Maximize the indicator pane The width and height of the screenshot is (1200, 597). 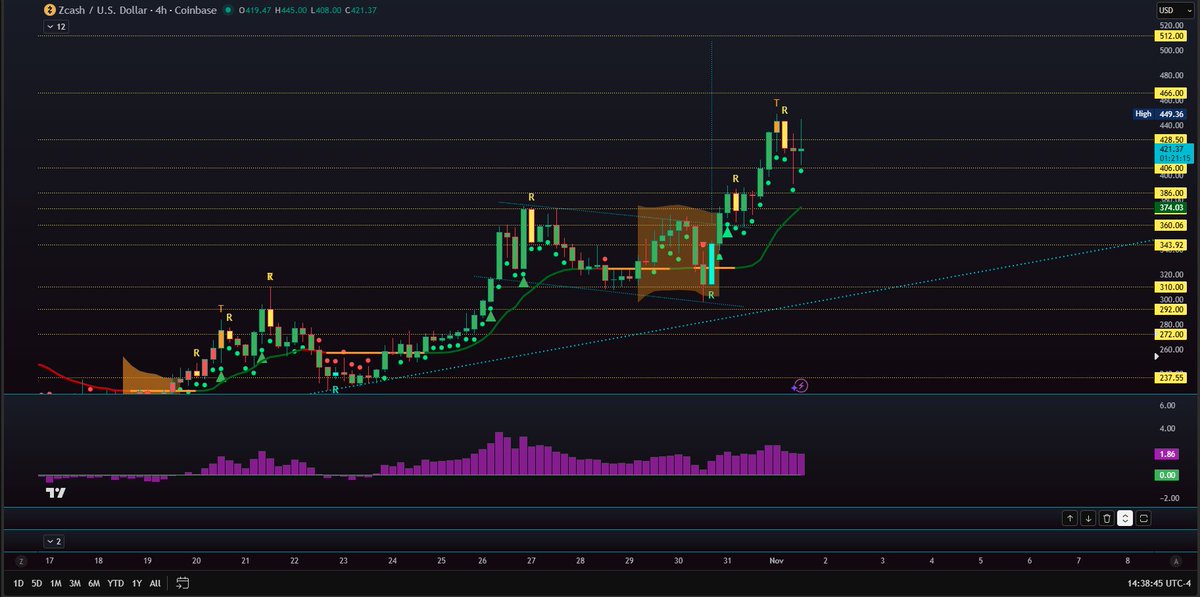1143,518
